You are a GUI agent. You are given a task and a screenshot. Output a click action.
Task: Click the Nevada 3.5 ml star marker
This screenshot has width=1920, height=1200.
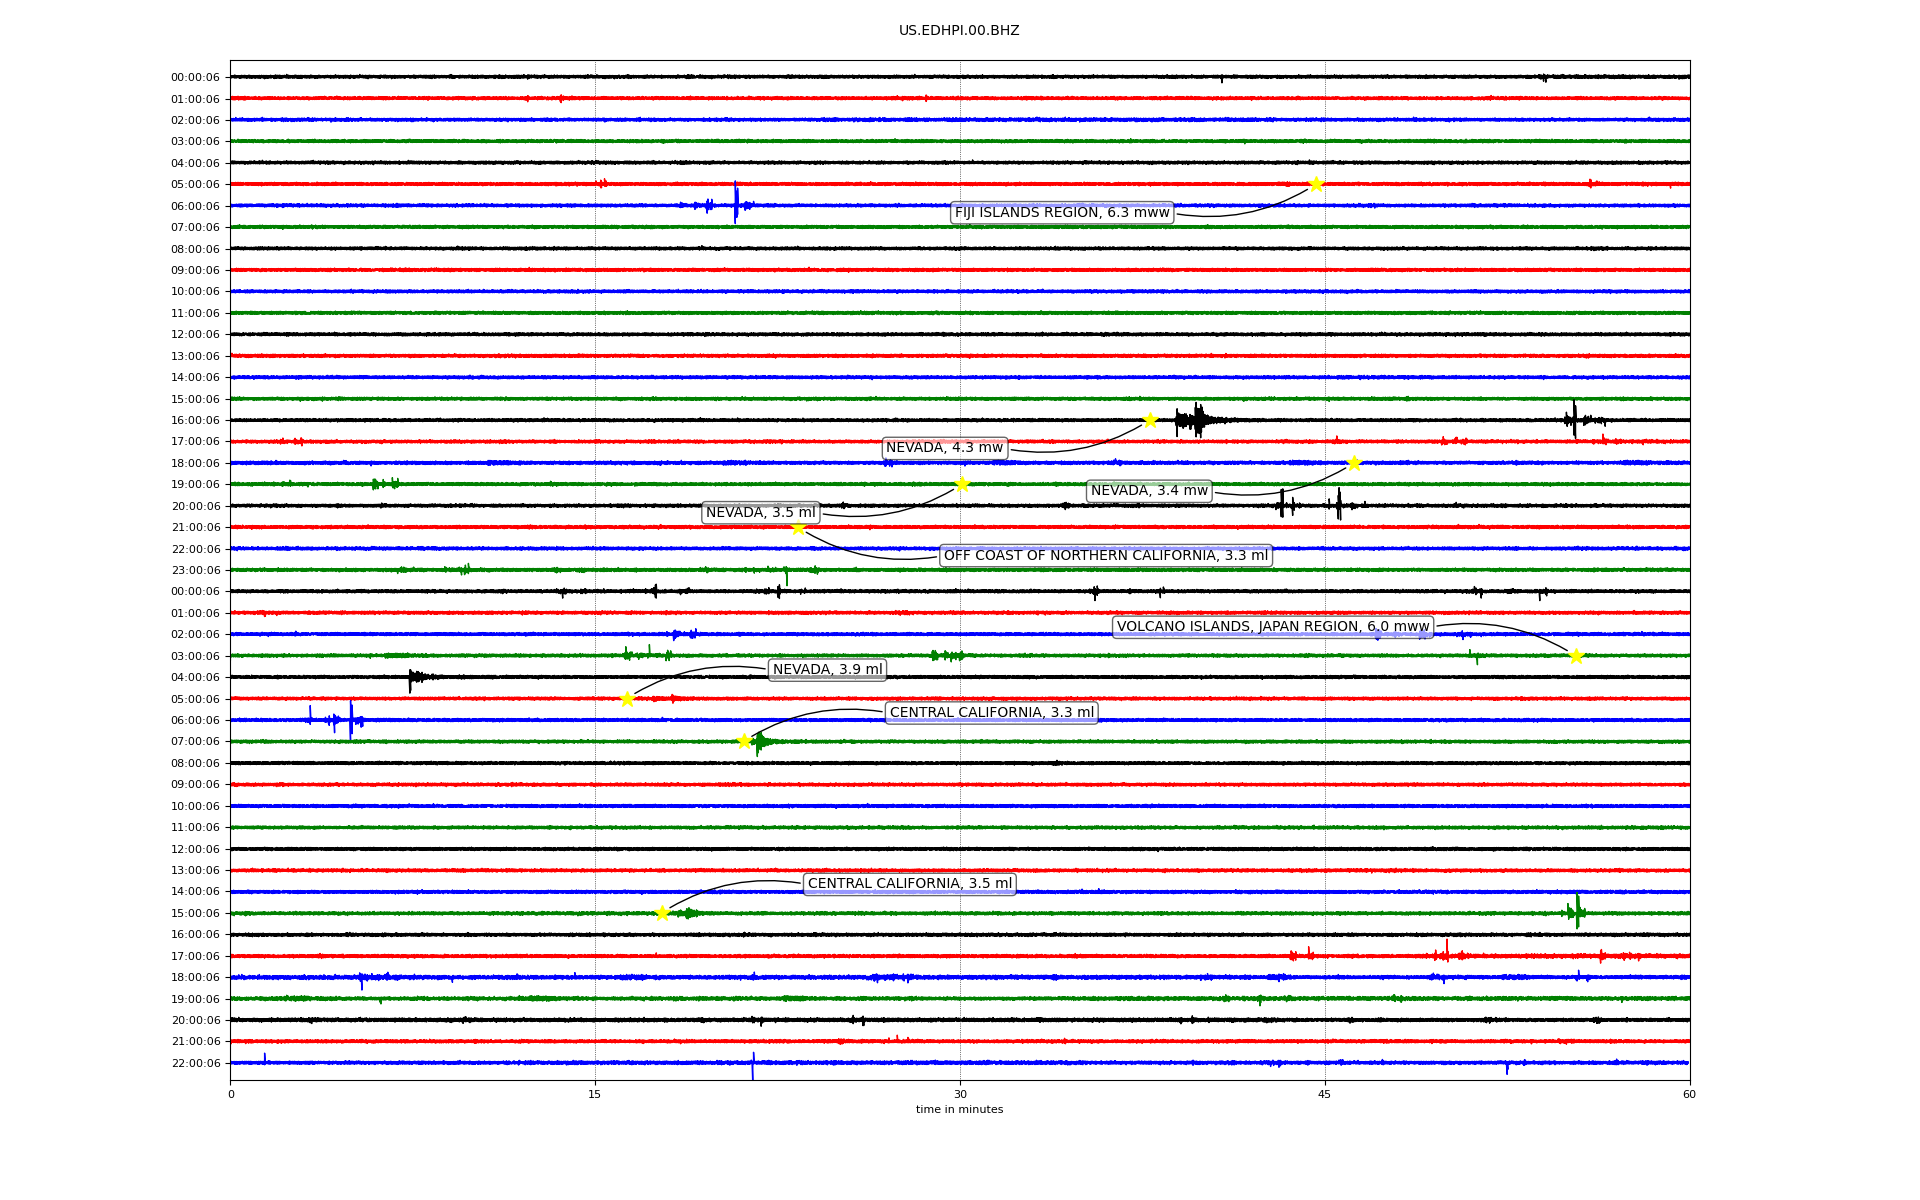coord(962,485)
